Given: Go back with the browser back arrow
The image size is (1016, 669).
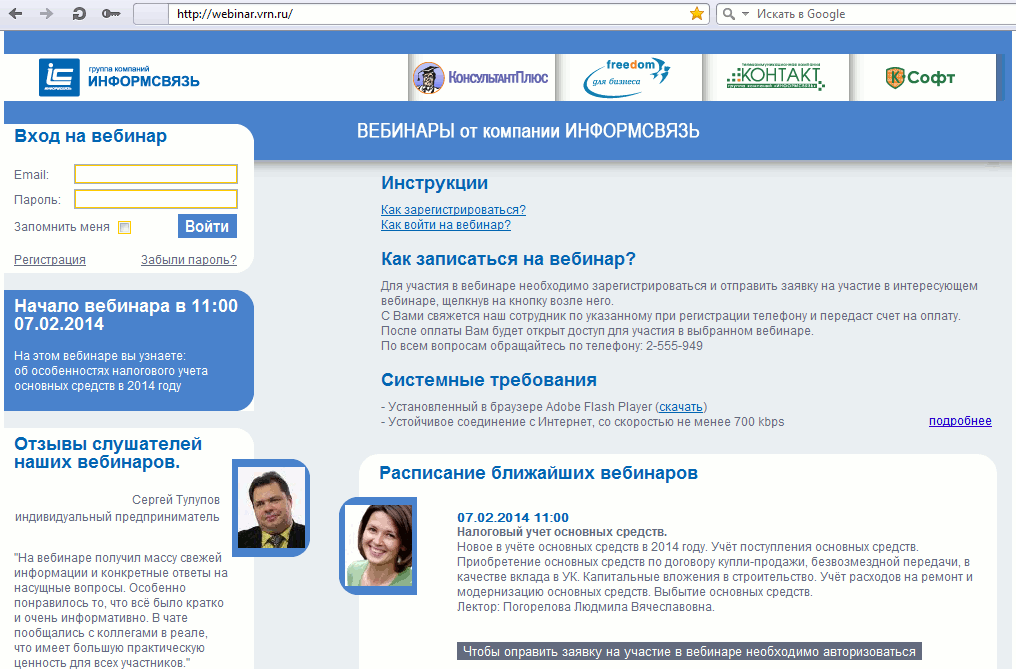Looking at the screenshot, I should (x=16, y=14).
